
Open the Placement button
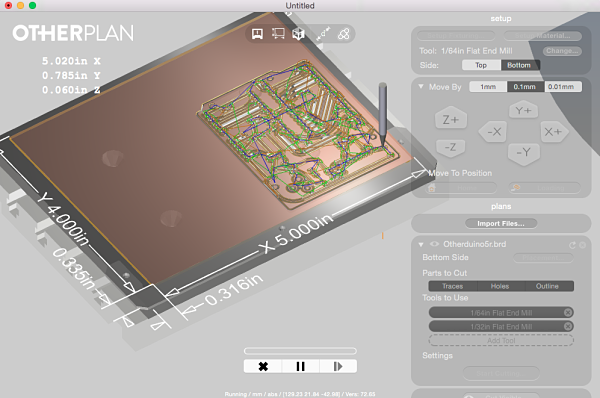[543, 258]
